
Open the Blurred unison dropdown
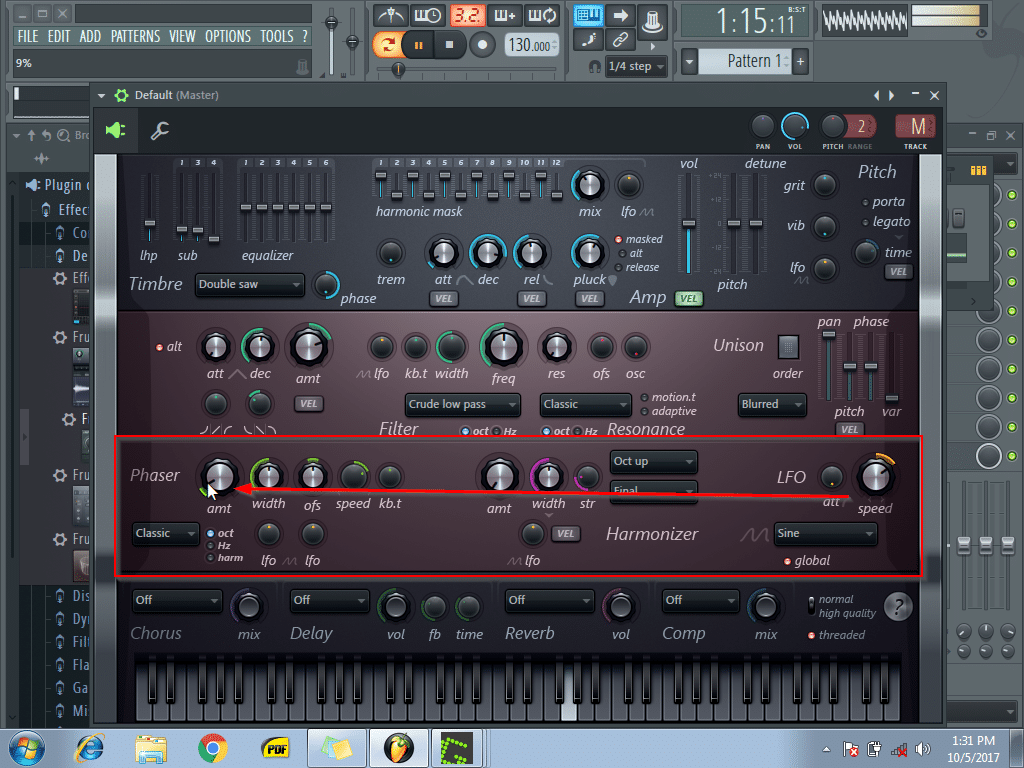coord(772,405)
